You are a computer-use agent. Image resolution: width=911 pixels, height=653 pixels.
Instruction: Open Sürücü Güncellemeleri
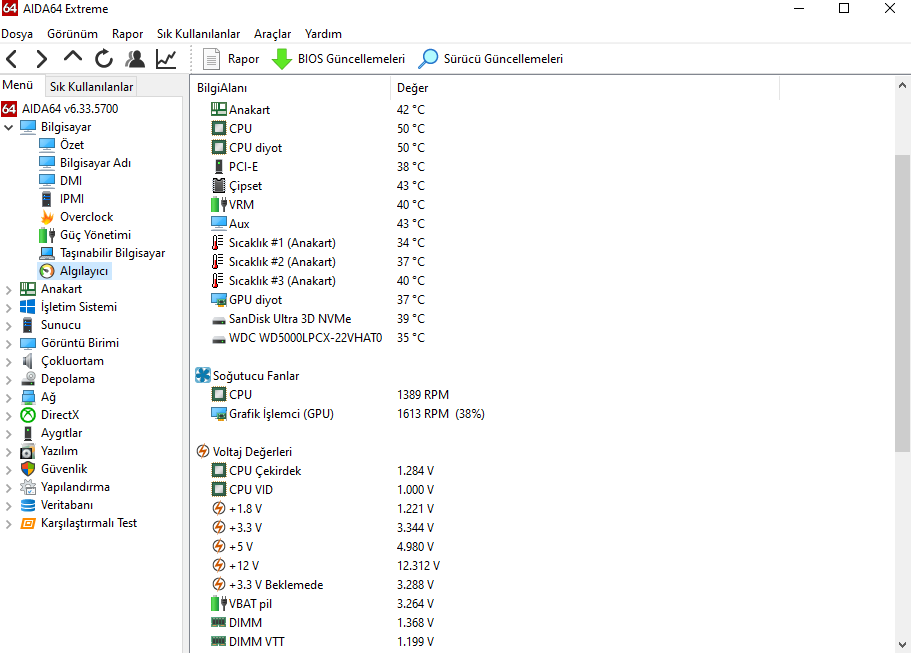click(x=491, y=59)
